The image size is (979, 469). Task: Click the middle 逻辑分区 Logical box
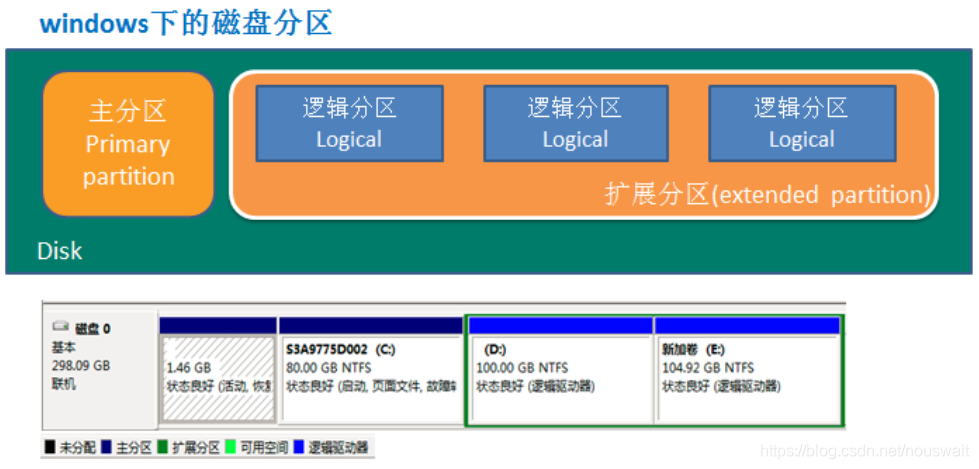(x=576, y=124)
